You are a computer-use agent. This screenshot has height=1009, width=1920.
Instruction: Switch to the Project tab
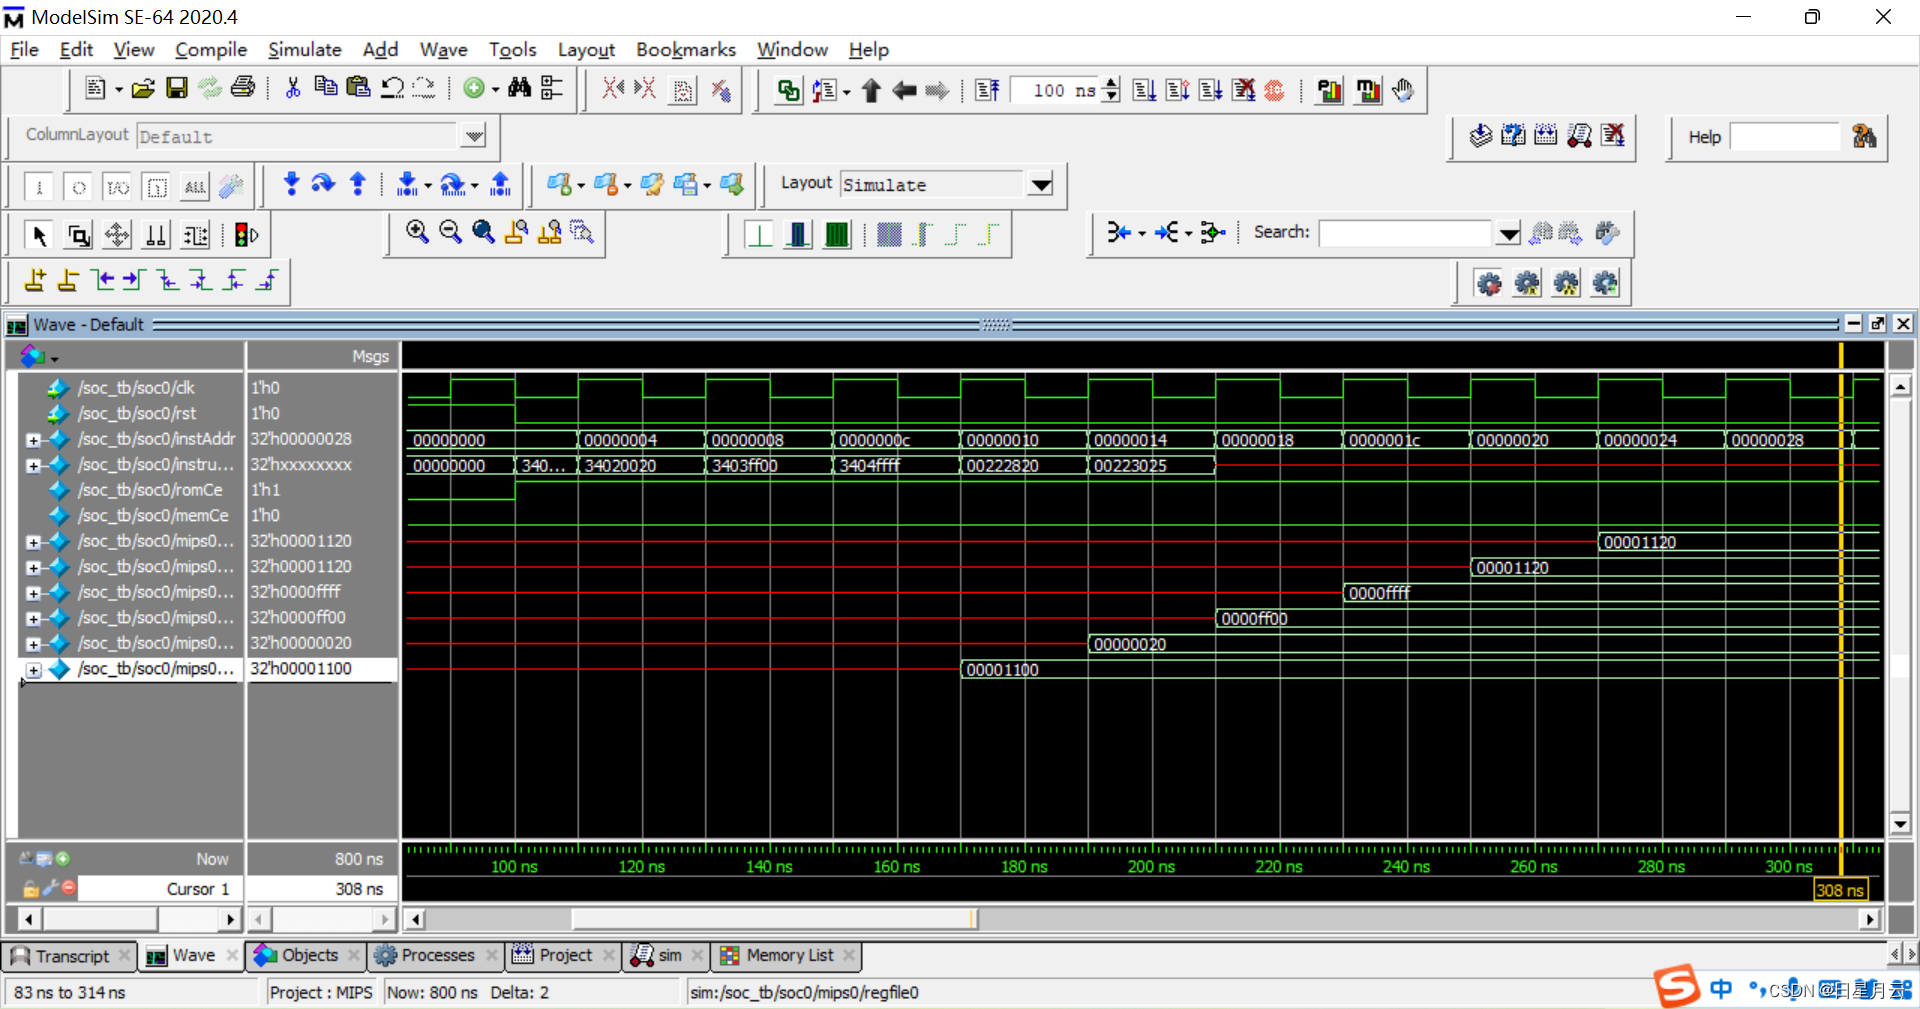(565, 956)
